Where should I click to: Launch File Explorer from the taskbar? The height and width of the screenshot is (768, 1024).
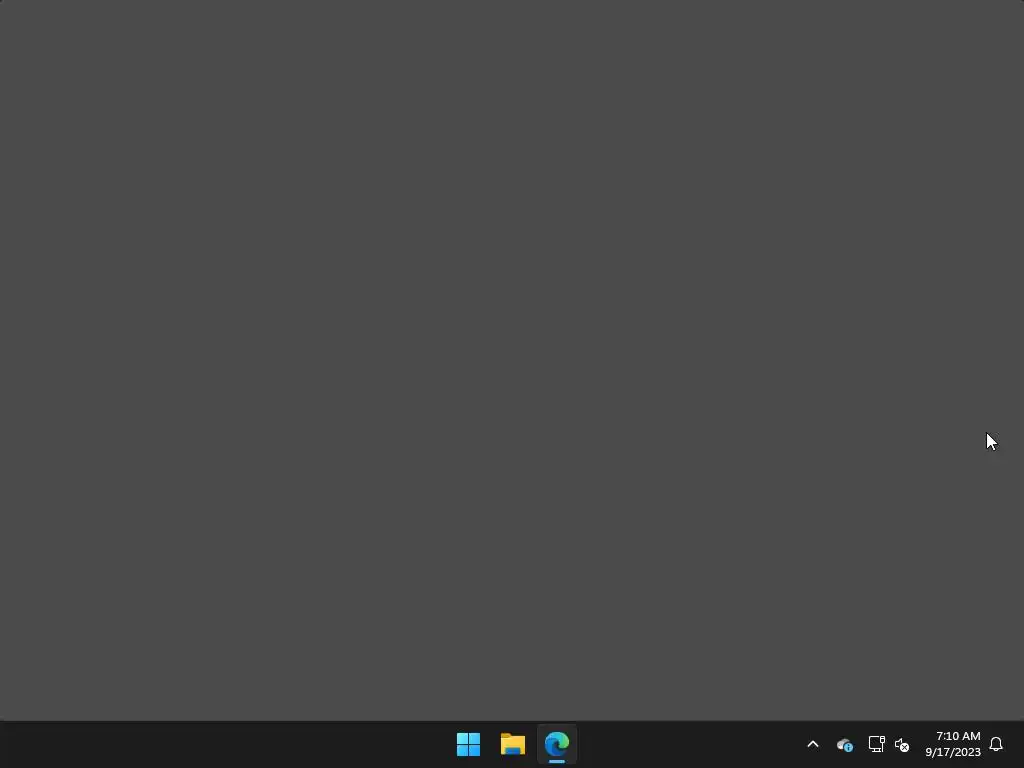(x=513, y=744)
